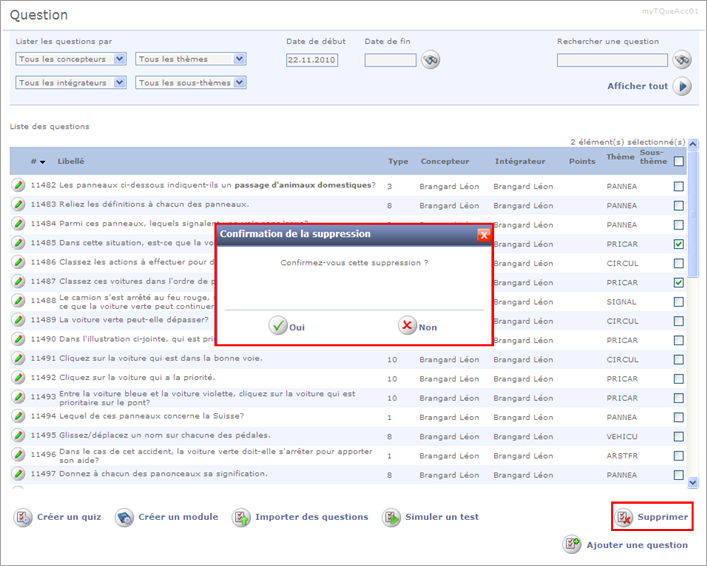Click the edit pencil icon for question 11482
The image size is (707, 566).
pyautogui.click(x=18, y=185)
